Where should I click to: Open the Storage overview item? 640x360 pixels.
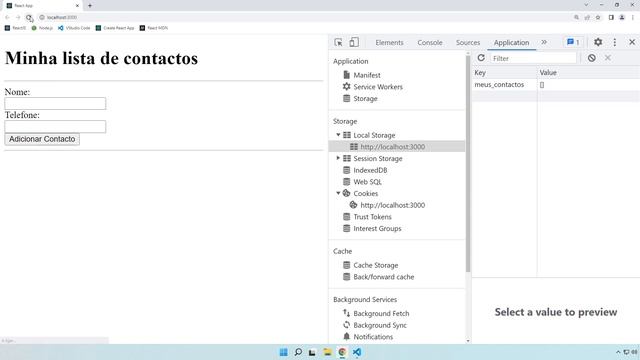coord(360,98)
